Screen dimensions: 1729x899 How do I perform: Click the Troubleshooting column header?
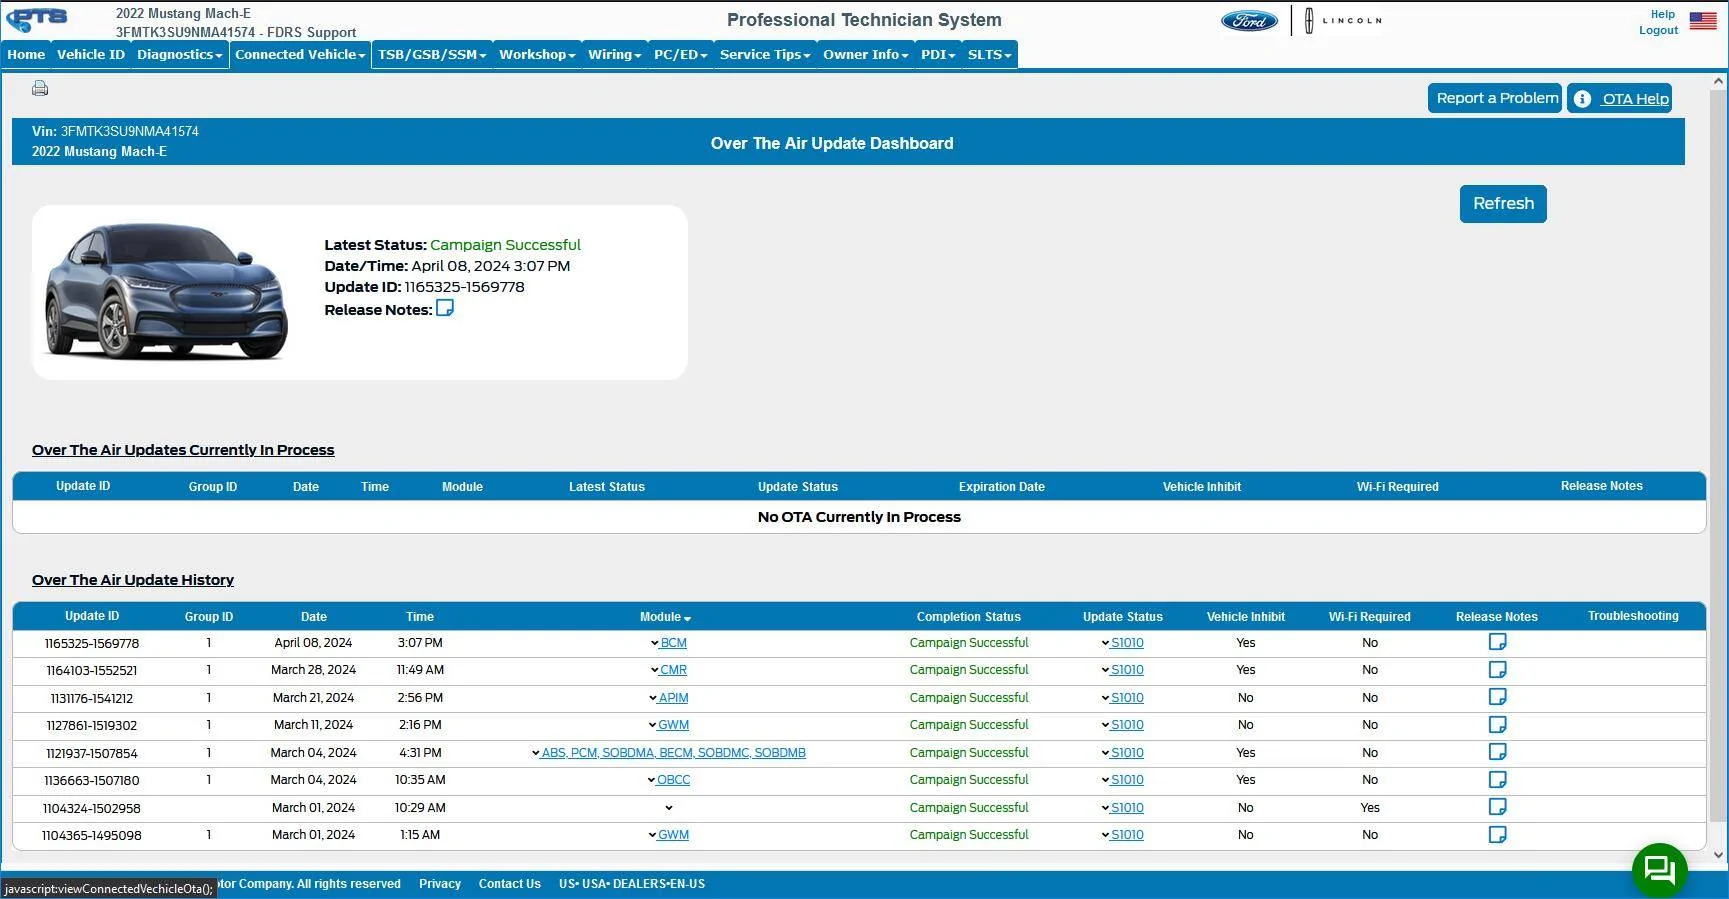tap(1633, 616)
